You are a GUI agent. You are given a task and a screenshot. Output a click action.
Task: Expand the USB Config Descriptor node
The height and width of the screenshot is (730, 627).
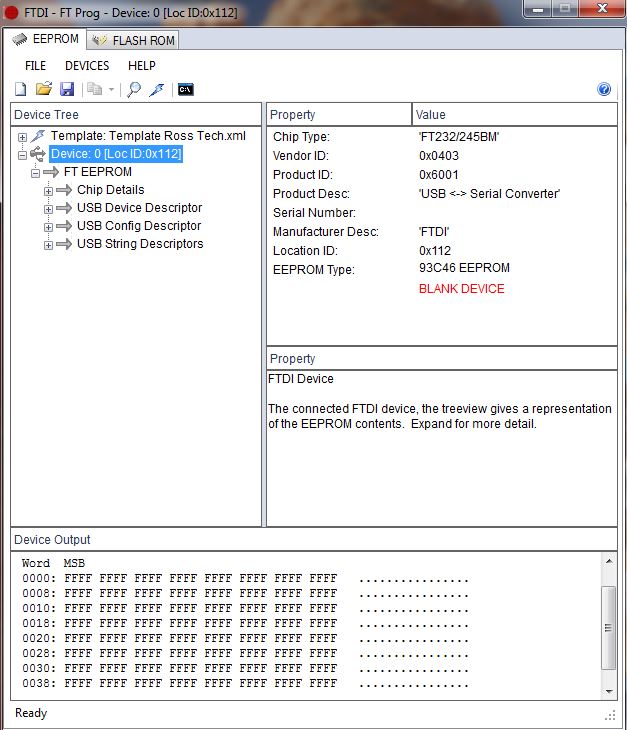tap(48, 227)
